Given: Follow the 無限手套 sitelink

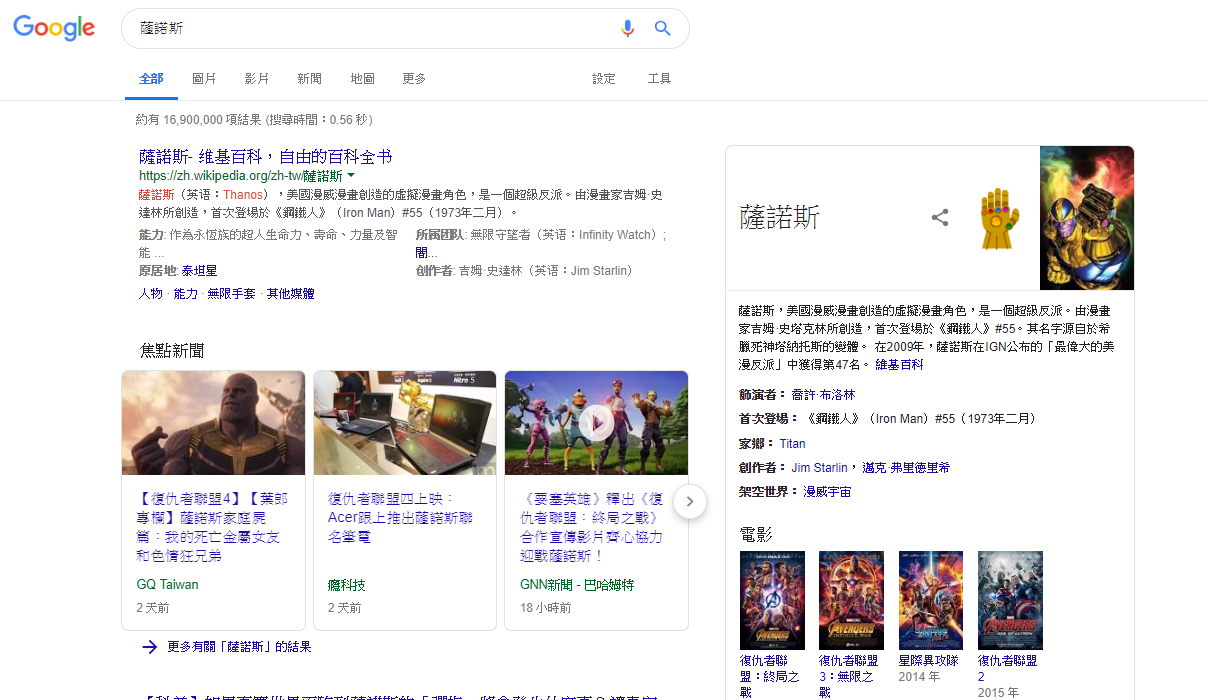Looking at the screenshot, I should [x=231, y=294].
